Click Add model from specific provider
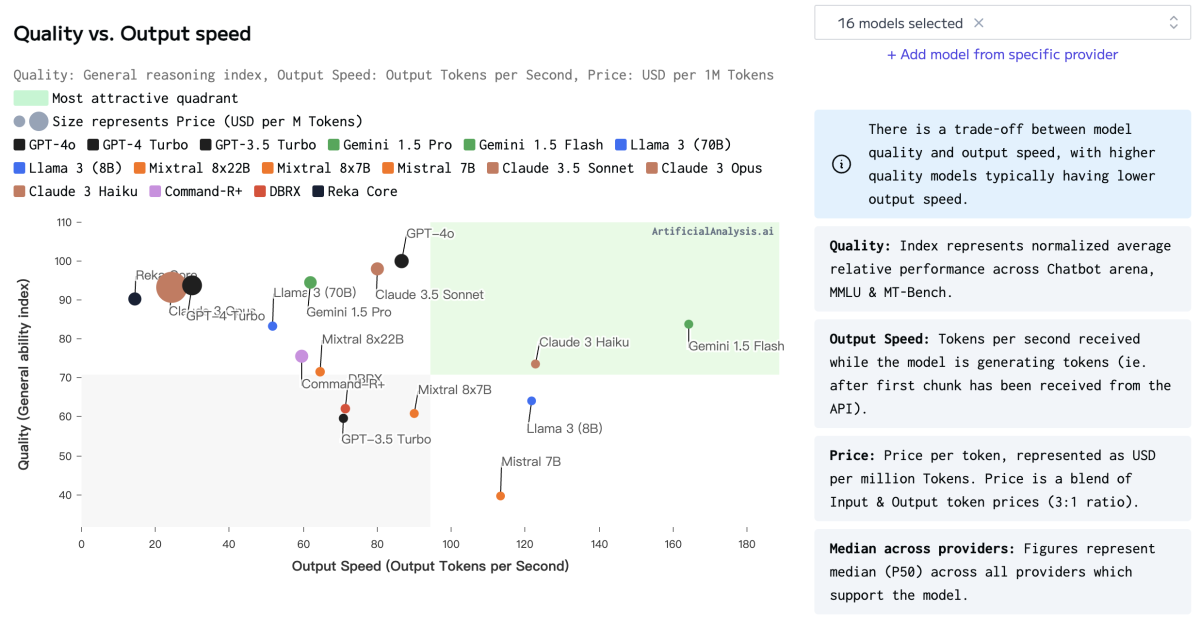The width and height of the screenshot is (1200, 628). 1002,55
